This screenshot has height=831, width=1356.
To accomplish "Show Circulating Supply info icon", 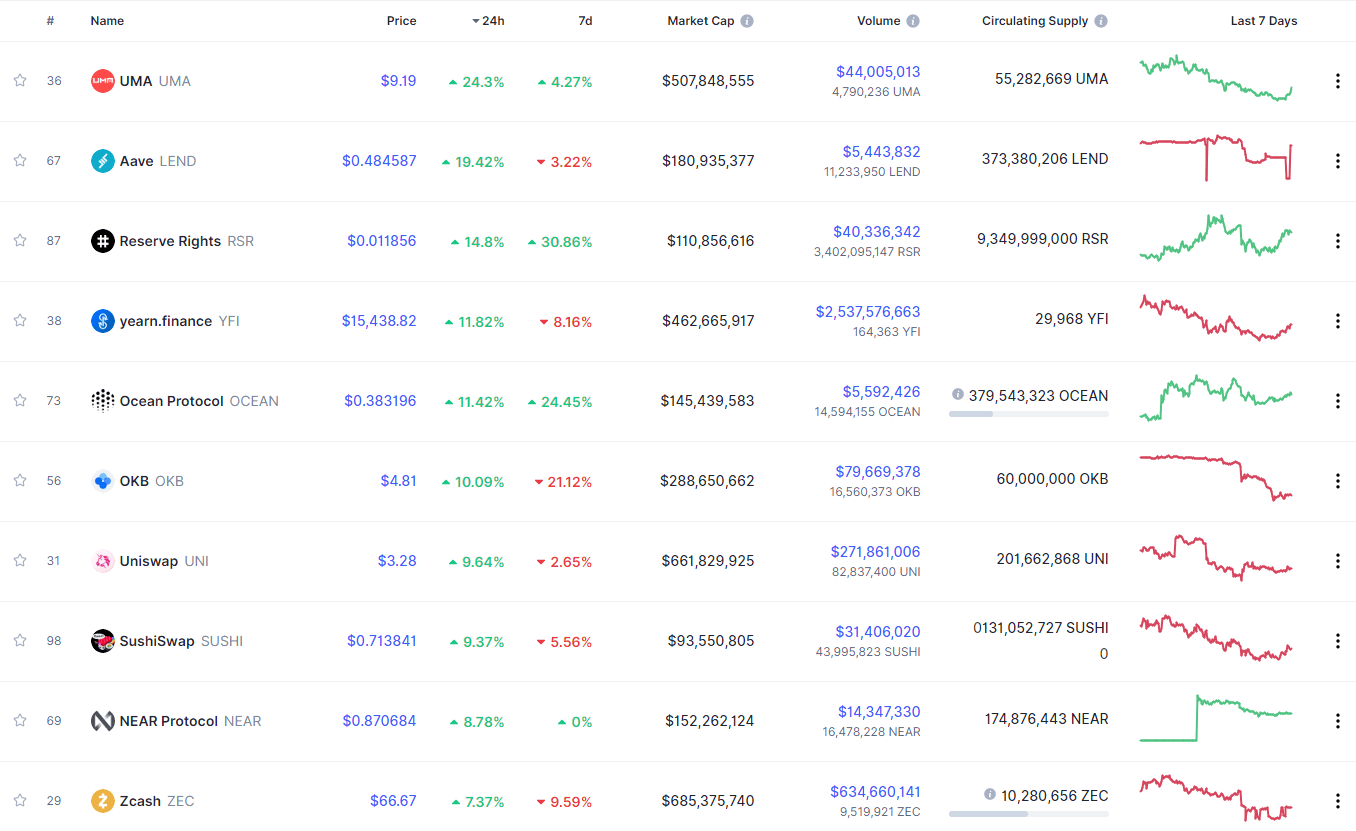I will [1101, 21].
